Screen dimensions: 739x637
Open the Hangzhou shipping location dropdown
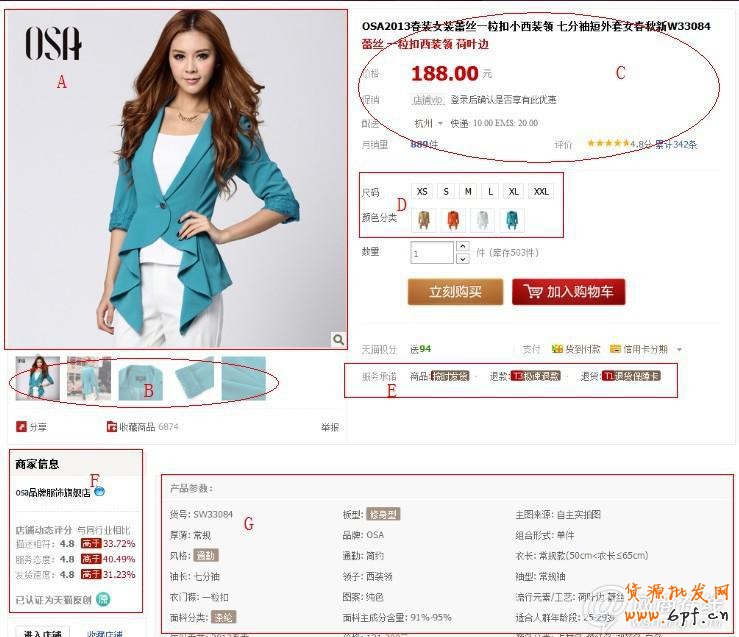pyautogui.click(x=428, y=123)
